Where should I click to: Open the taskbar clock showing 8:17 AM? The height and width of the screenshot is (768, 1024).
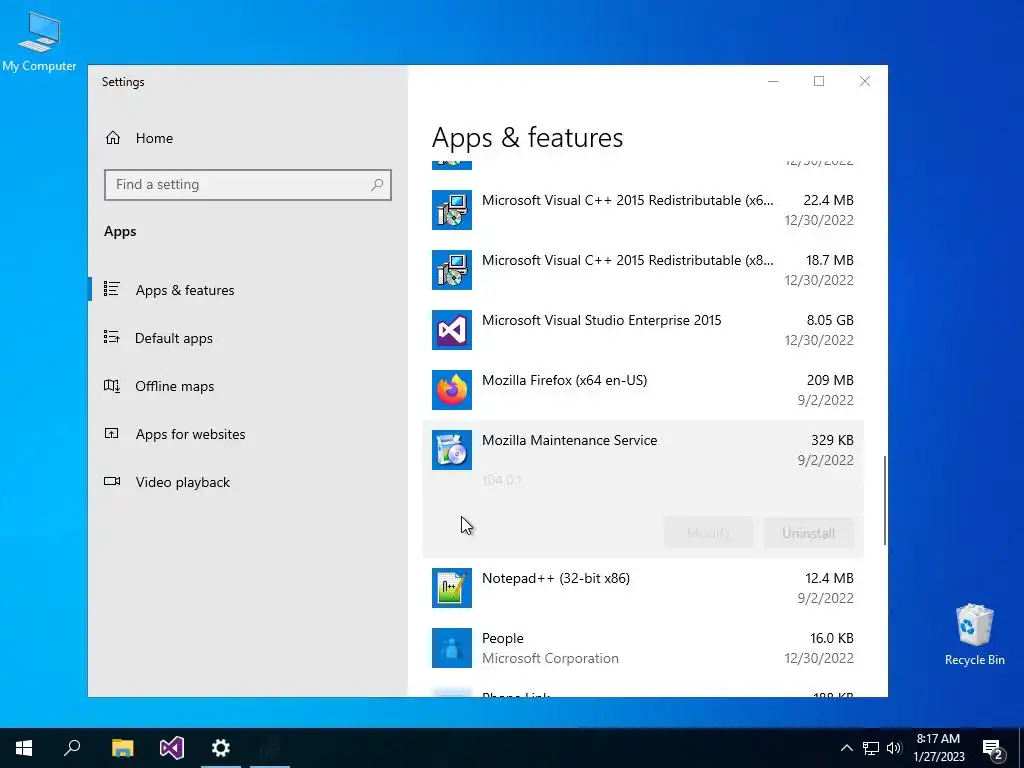coord(938,748)
